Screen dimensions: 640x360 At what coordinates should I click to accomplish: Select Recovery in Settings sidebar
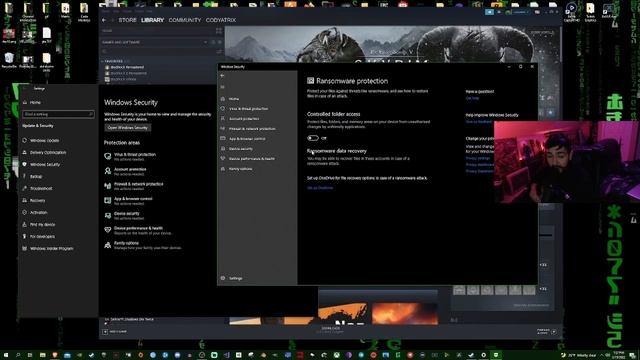(x=37, y=201)
